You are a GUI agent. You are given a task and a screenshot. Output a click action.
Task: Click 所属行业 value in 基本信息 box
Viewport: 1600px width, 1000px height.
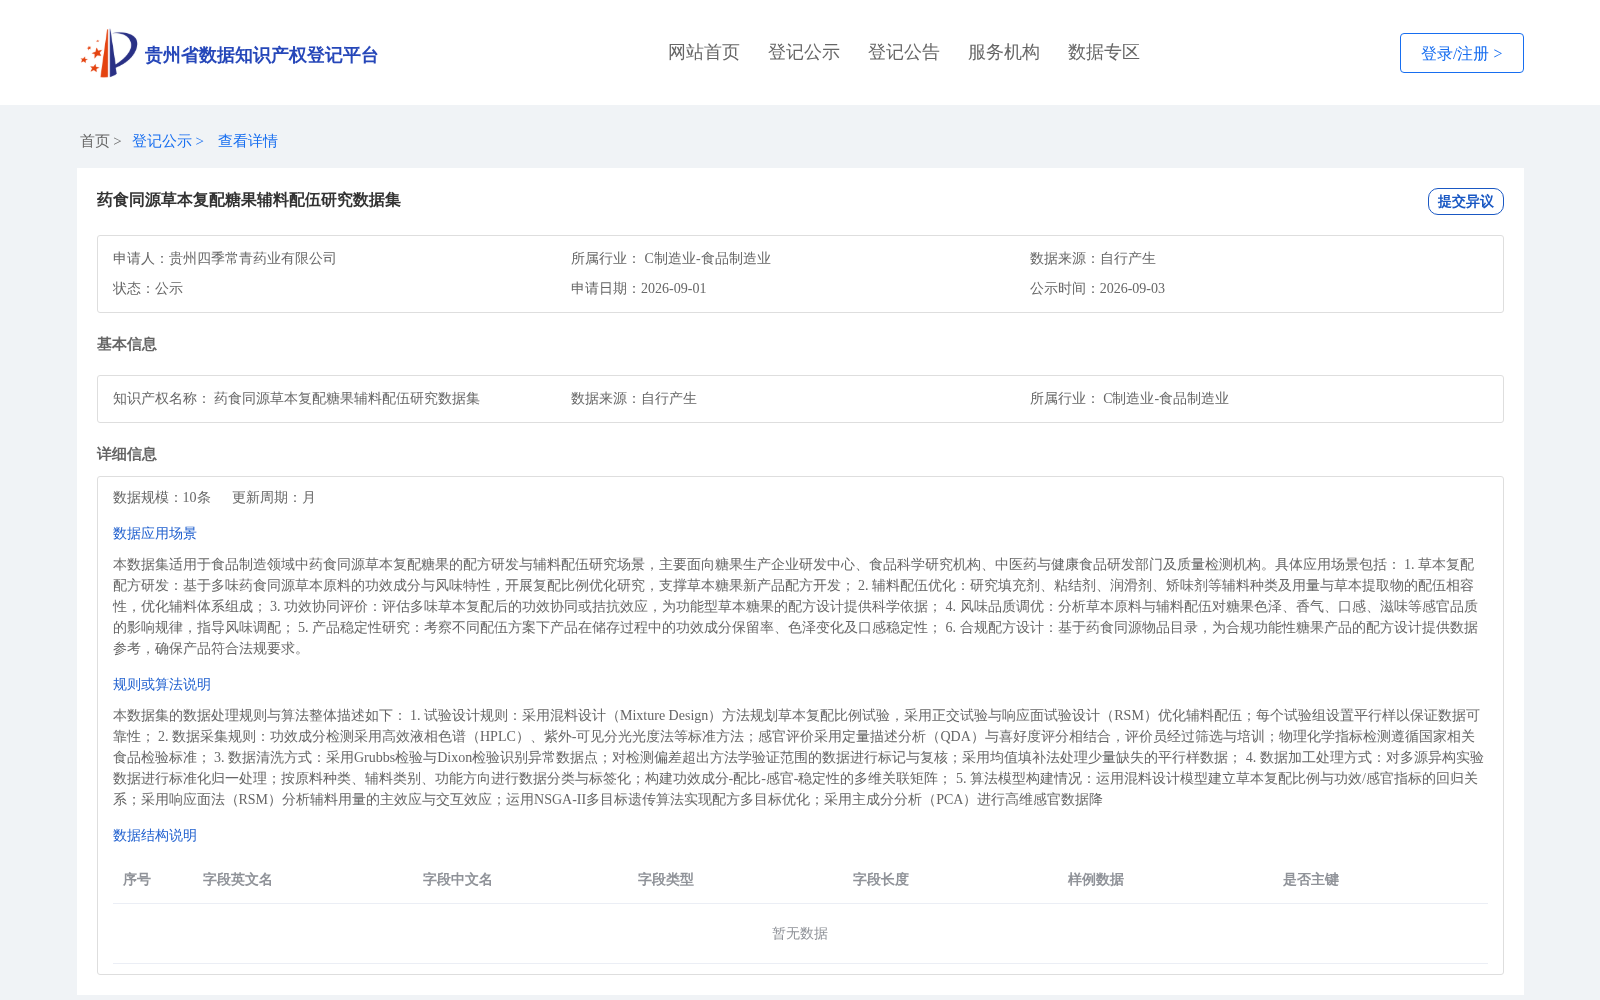pyautogui.click(x=1166, y=398)
